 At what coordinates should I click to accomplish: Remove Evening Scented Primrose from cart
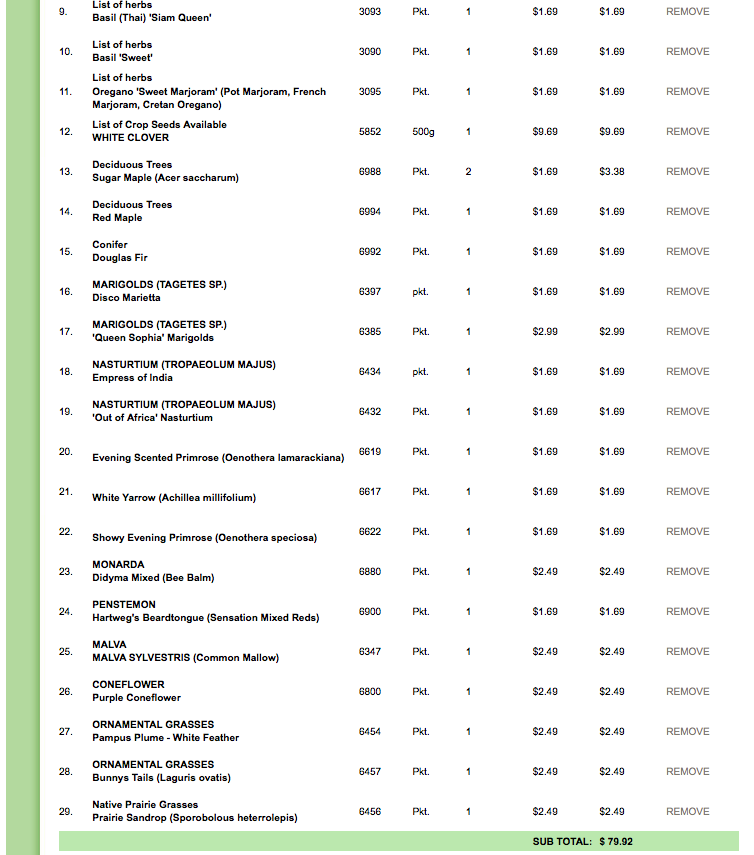click(x=687, y=452)
